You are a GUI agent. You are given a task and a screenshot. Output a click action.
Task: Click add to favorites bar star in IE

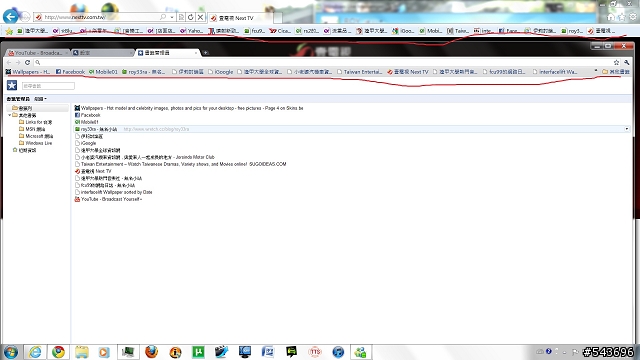9,31
